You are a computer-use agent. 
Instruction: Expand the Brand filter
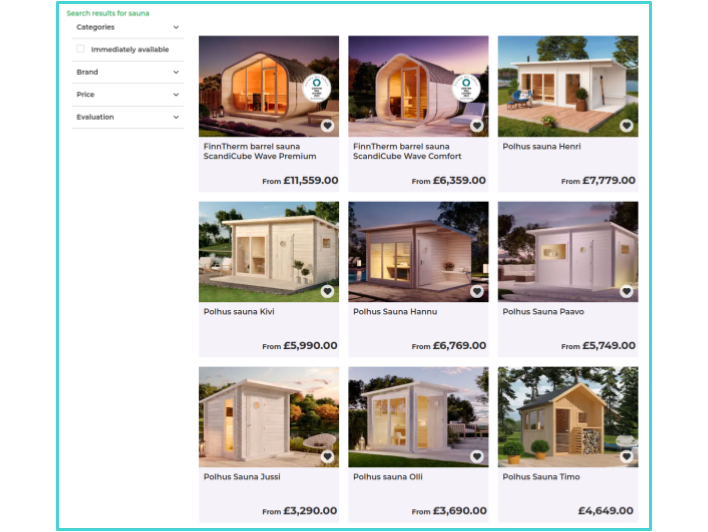click(x=128, y=72)
